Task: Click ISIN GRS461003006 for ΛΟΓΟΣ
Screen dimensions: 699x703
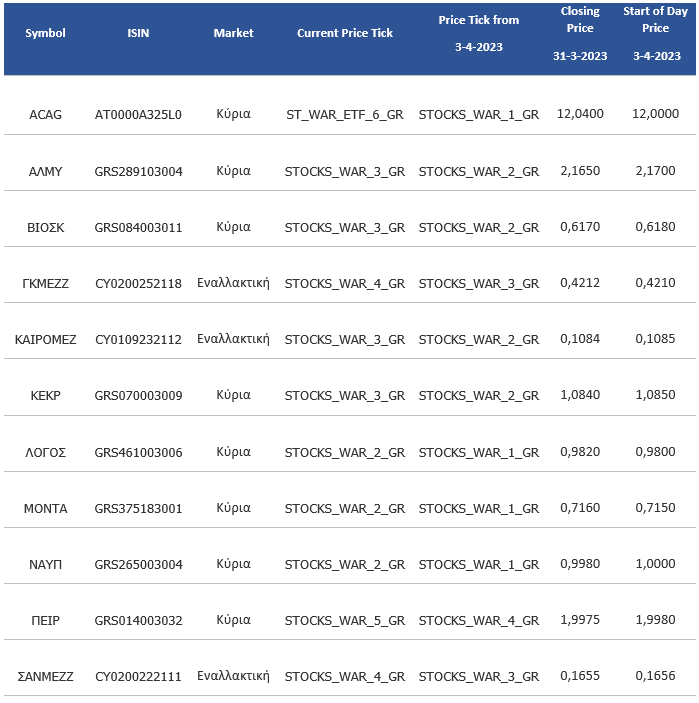Action: click(138, 452)
